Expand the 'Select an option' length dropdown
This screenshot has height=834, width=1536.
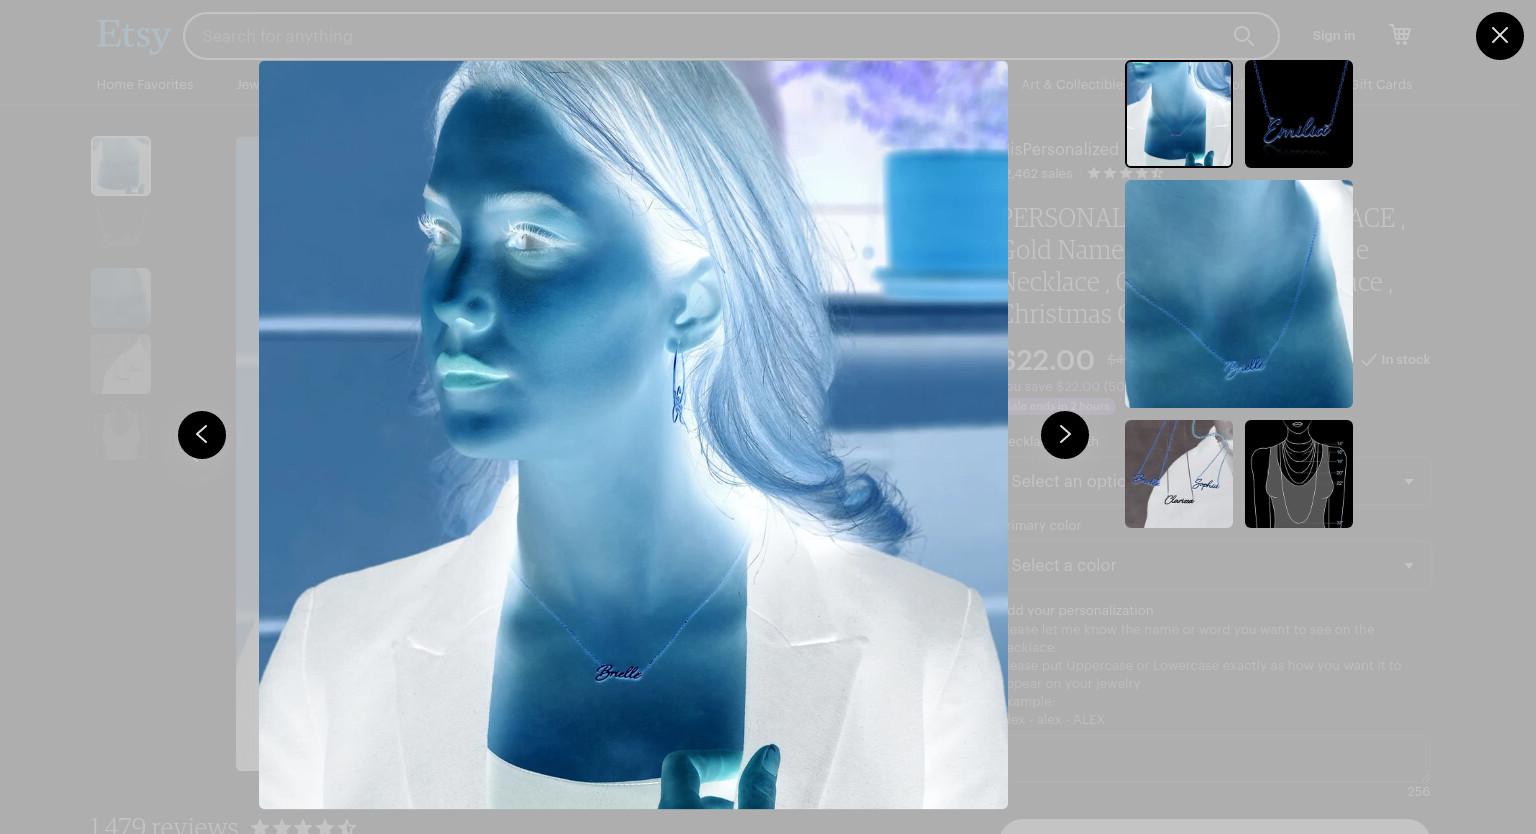(1214, 482)
